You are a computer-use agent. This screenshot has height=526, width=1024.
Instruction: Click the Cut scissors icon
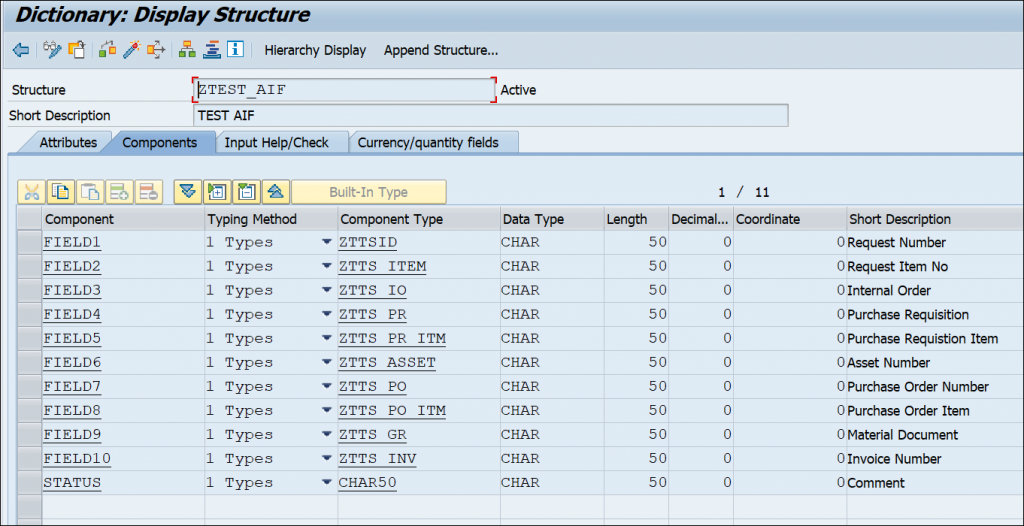(31, 191)
